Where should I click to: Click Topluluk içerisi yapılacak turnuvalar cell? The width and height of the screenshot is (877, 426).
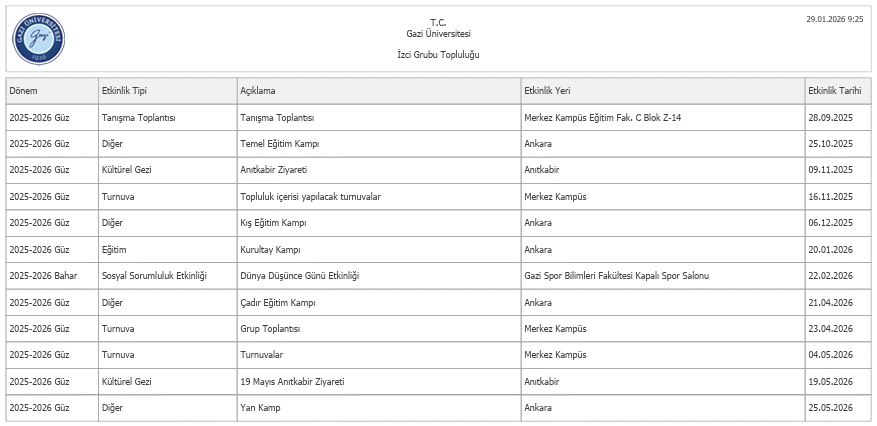click(x=310, y=197)
